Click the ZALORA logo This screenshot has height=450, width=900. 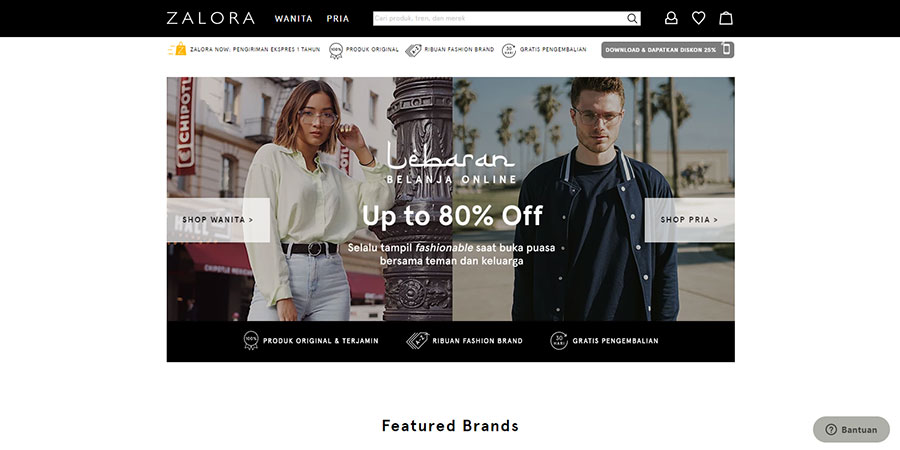pos(211,18)
